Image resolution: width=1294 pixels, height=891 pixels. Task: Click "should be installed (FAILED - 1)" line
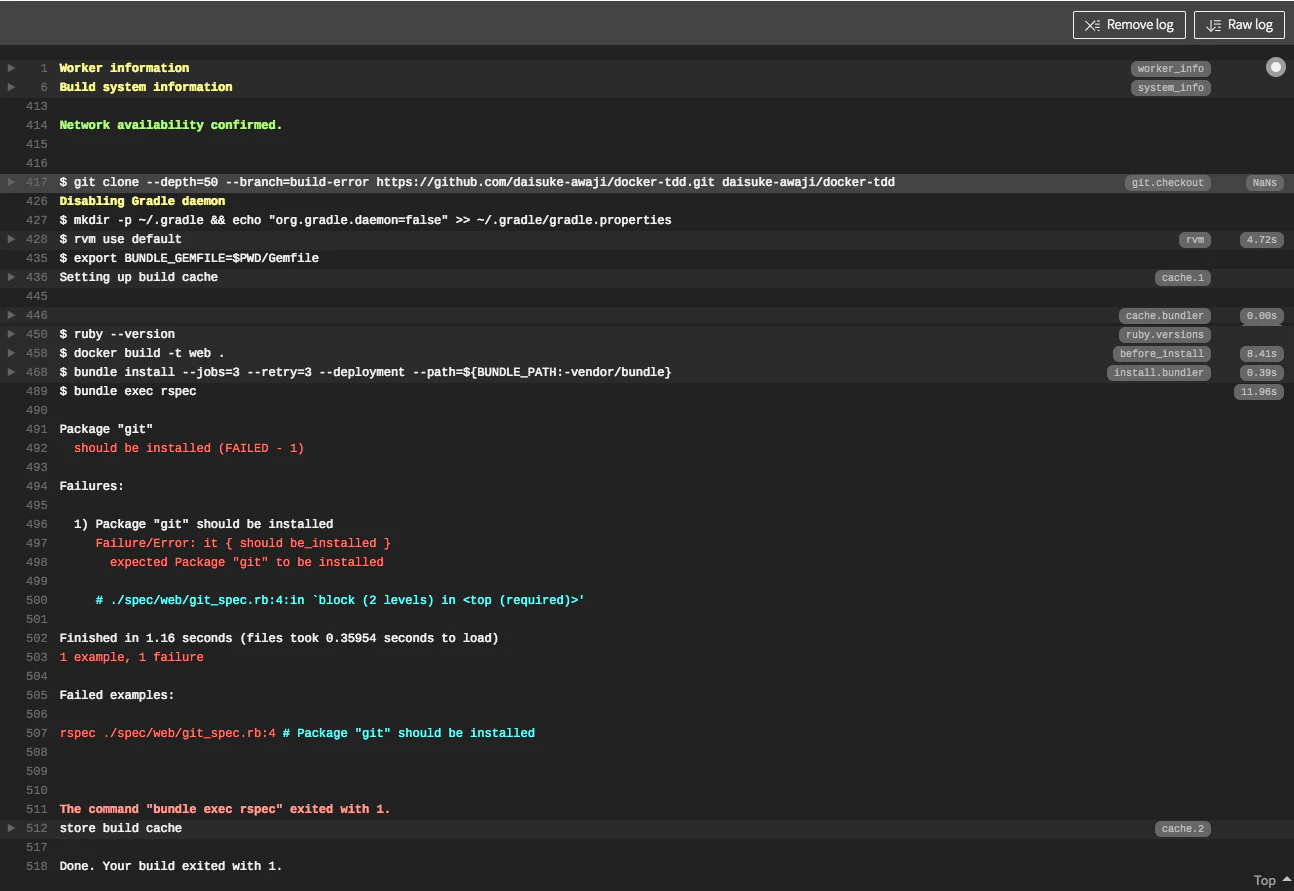(x=189, y=448)
